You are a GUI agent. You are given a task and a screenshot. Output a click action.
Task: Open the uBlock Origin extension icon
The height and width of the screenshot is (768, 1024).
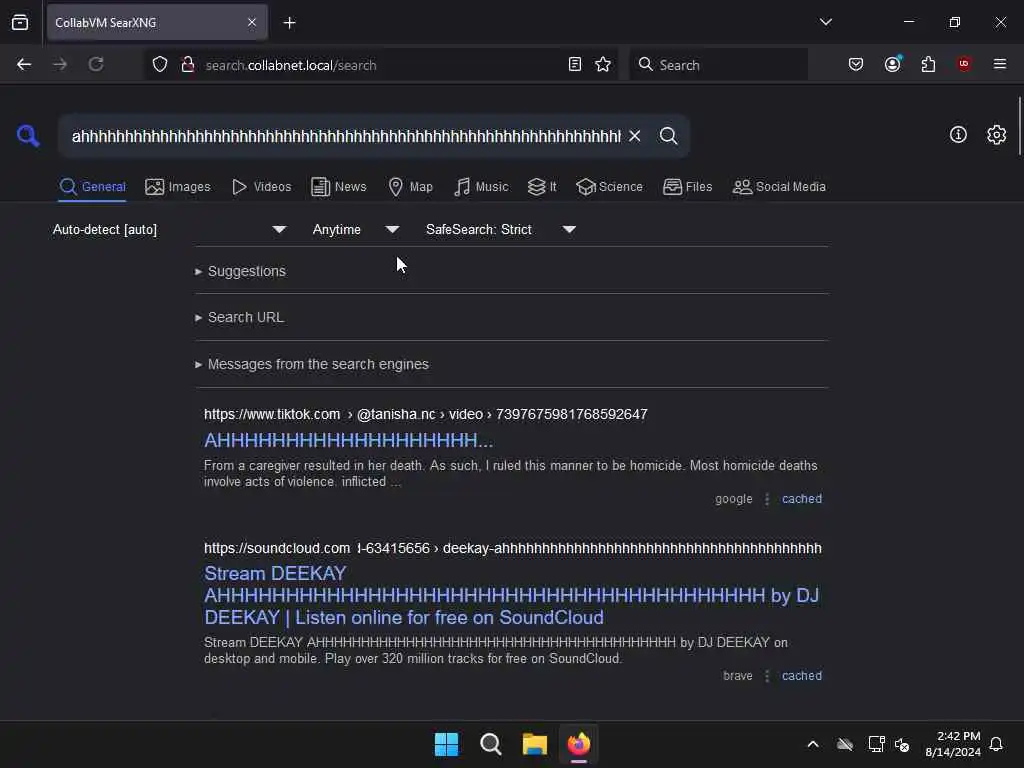pos(964,64)
